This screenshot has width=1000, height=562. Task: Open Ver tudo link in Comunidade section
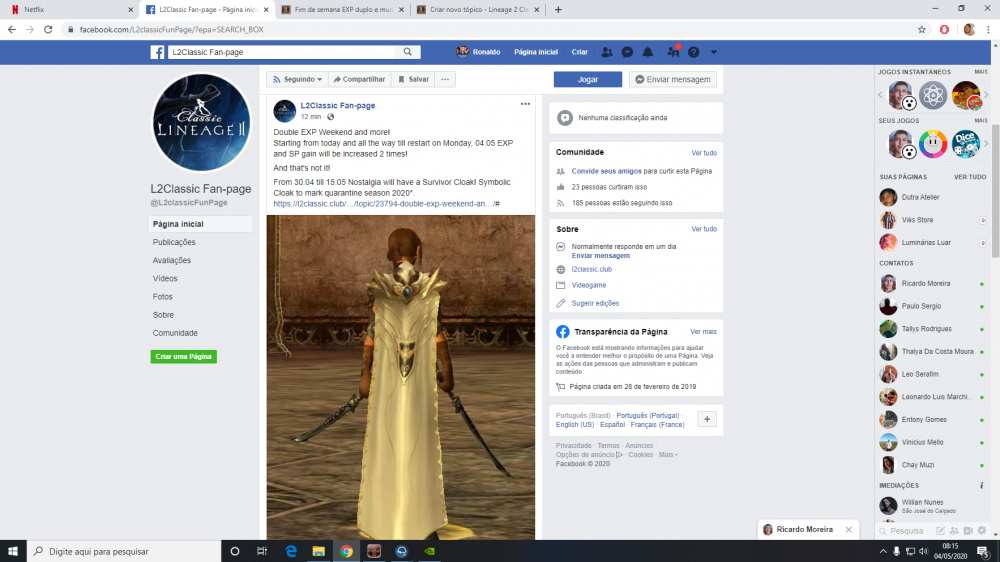tap(704, 153)
